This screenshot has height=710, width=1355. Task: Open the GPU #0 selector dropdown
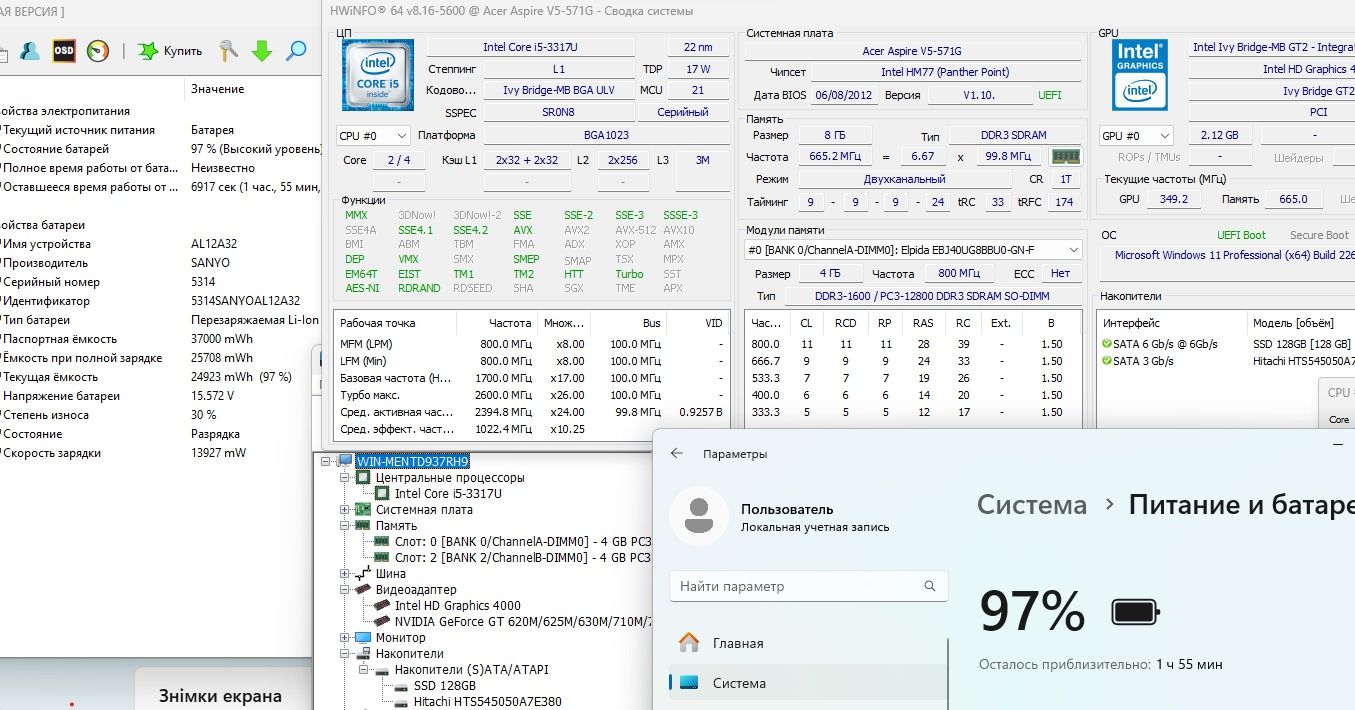[1136, 135]
